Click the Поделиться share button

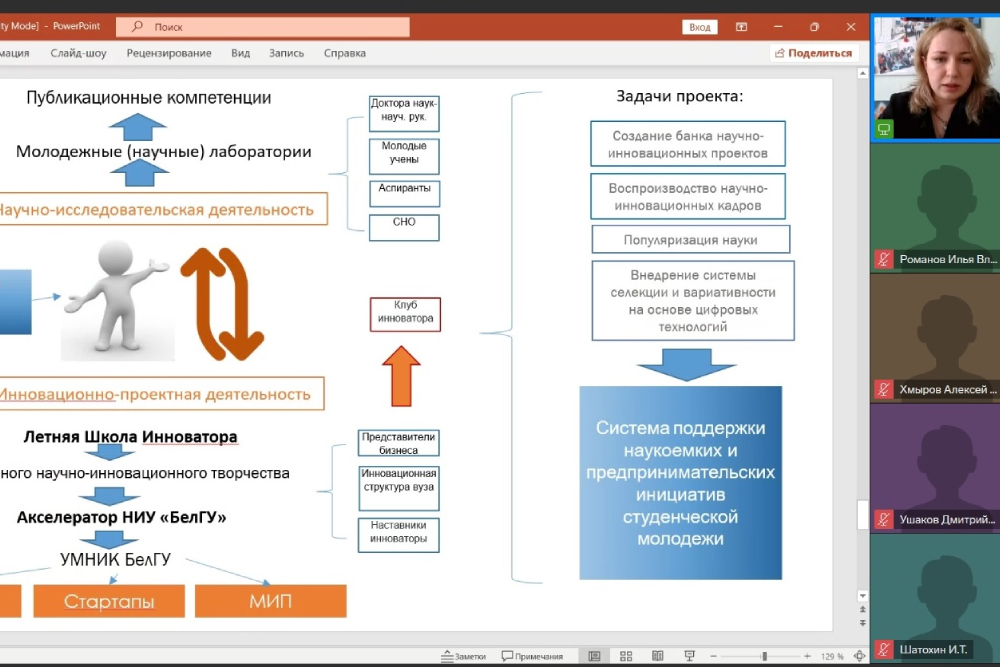[814, 53]
